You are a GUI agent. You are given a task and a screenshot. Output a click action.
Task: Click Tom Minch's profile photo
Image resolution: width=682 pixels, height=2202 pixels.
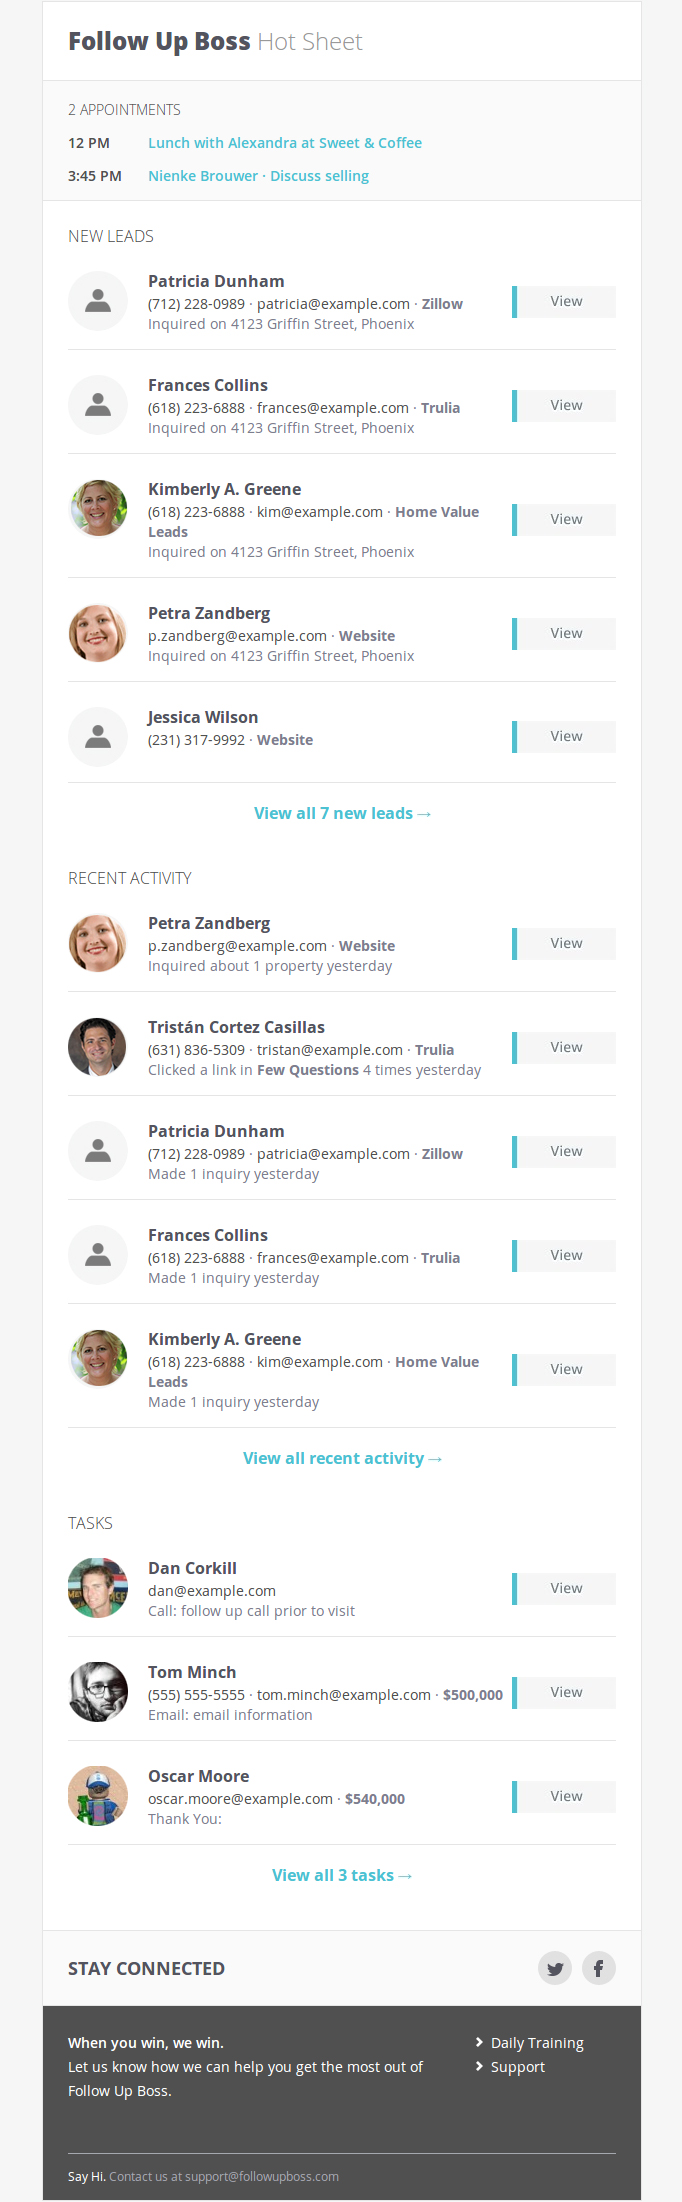point(98,1692)
